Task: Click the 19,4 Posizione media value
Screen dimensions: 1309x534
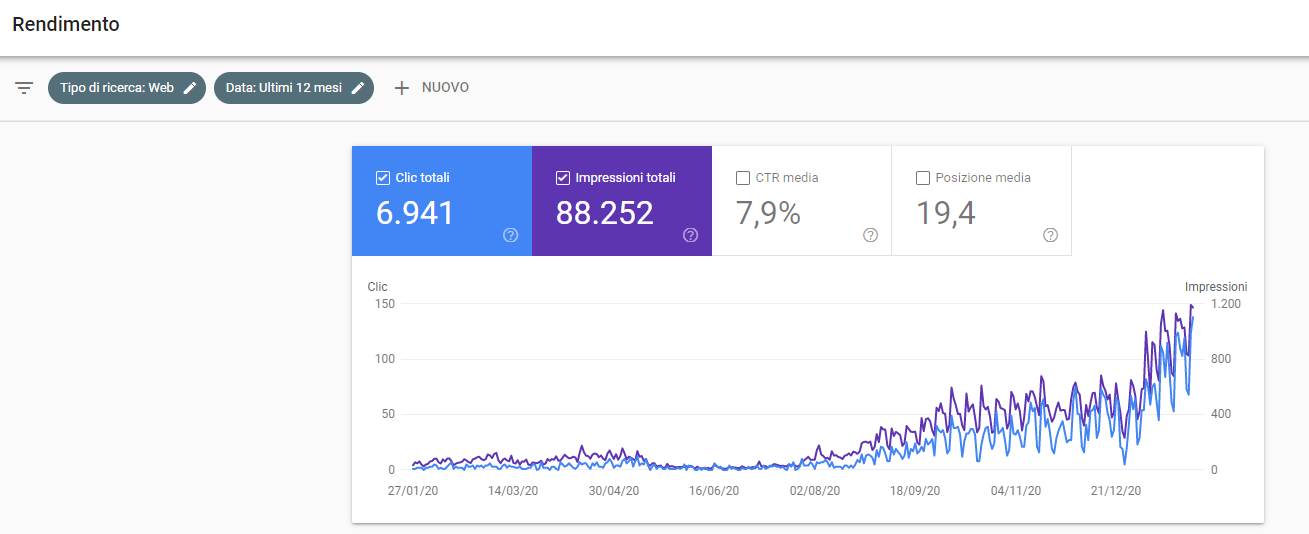Action: tap(945, 213)
